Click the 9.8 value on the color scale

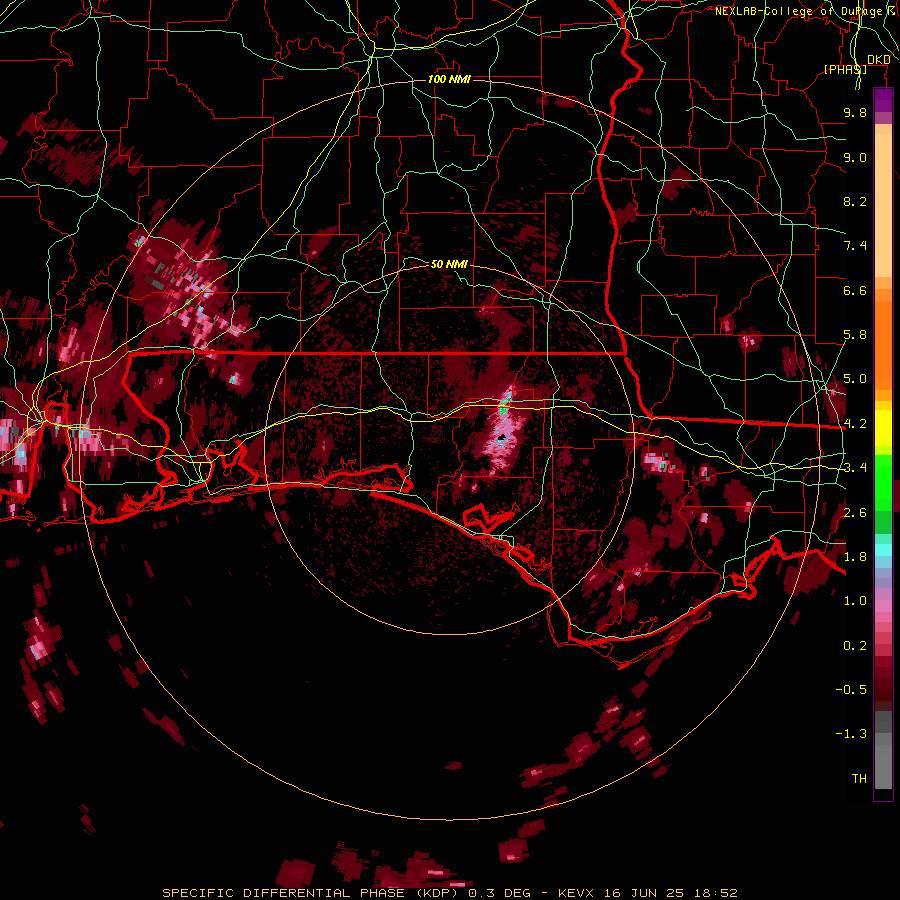point(855,112)
